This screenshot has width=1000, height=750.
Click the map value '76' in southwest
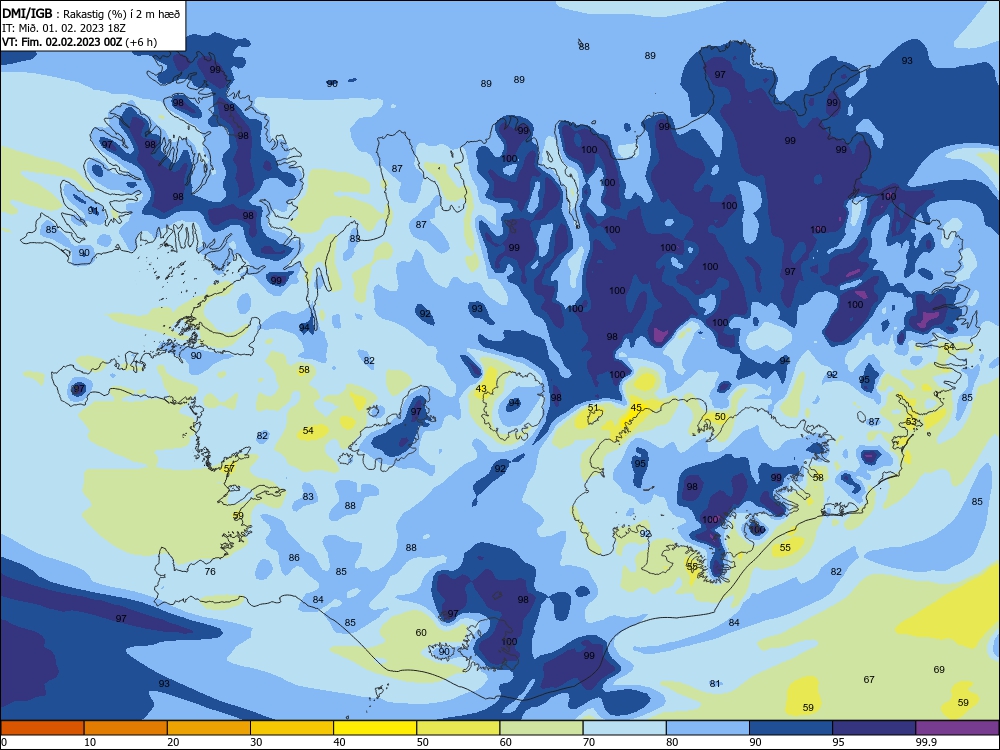210,571
